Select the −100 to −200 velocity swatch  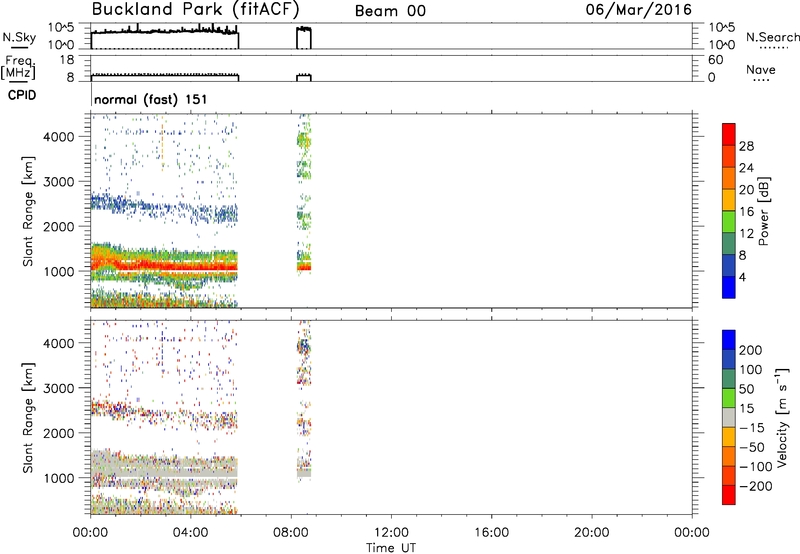[x=729, y=475]
